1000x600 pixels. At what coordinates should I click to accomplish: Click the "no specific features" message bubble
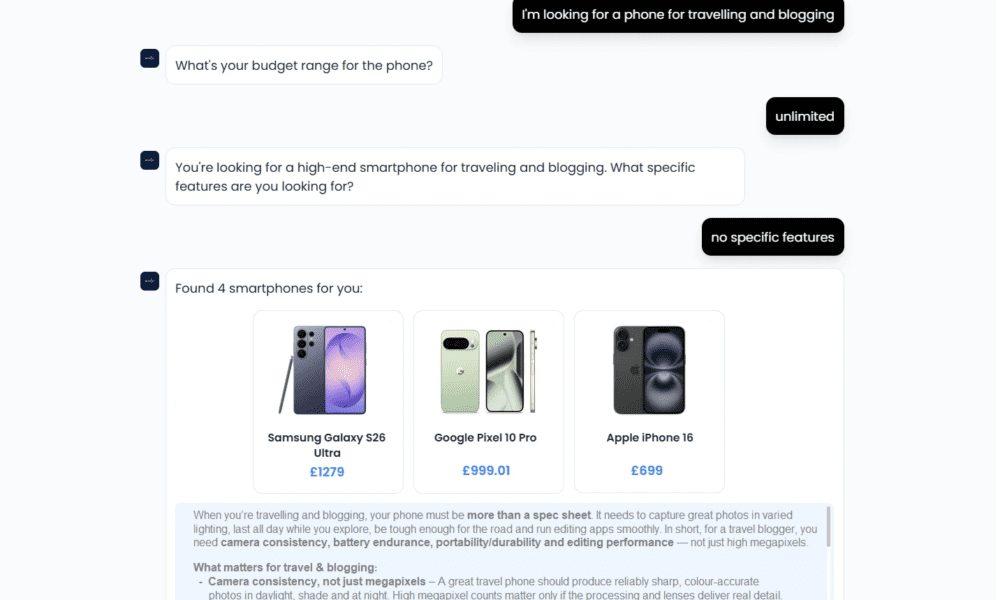(772, 237)
